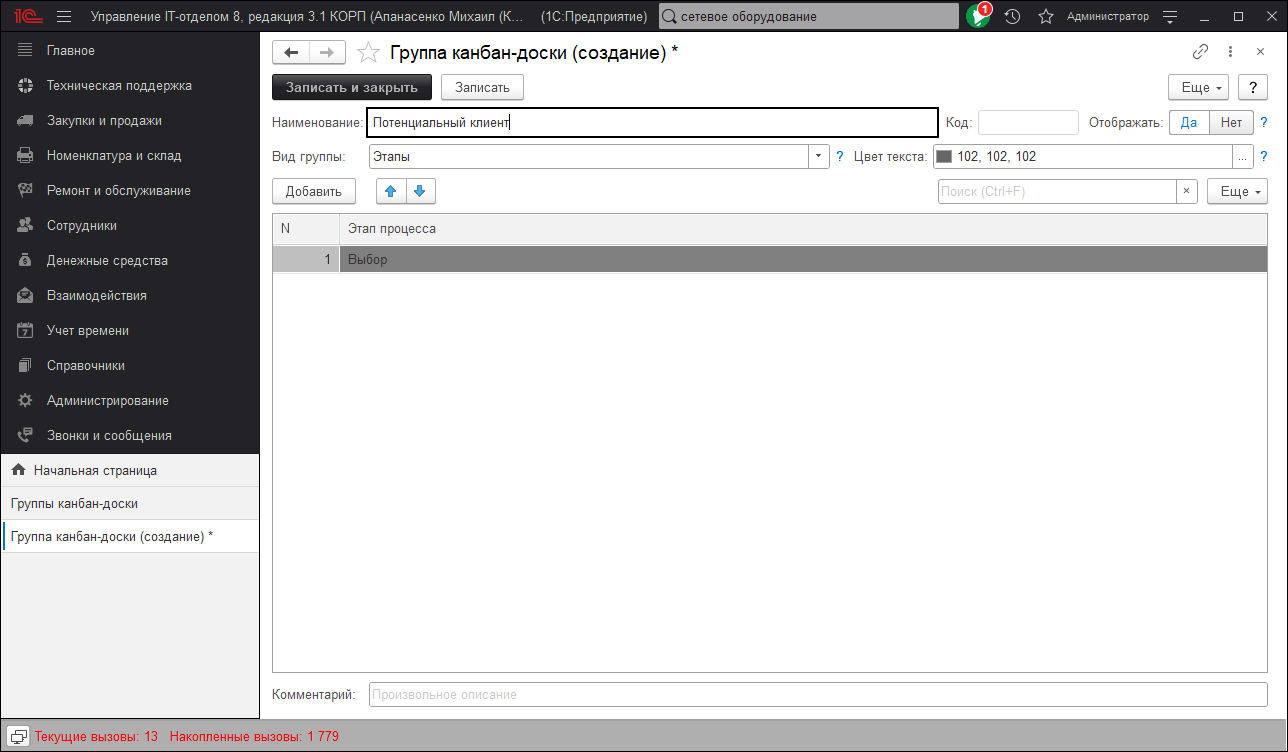This screenshot has height=752, width=1288.
Task: Open history with the clock icon
Action: tap(1010, 15)
